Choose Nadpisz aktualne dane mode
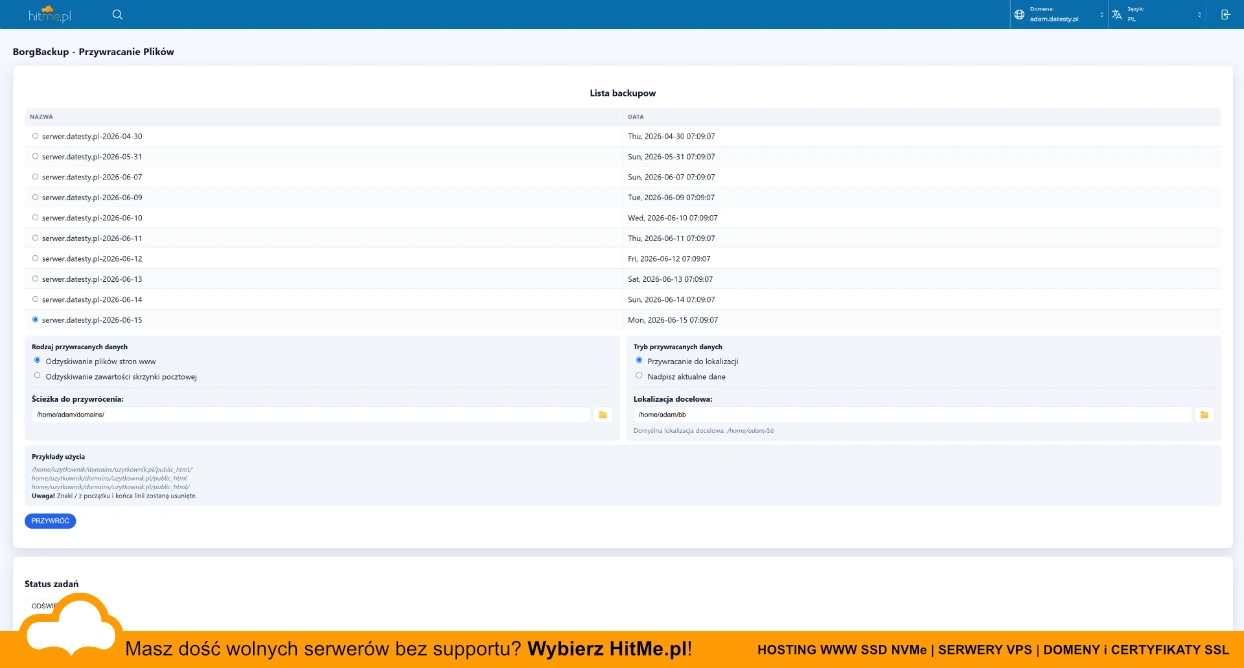 coord(639,376)
